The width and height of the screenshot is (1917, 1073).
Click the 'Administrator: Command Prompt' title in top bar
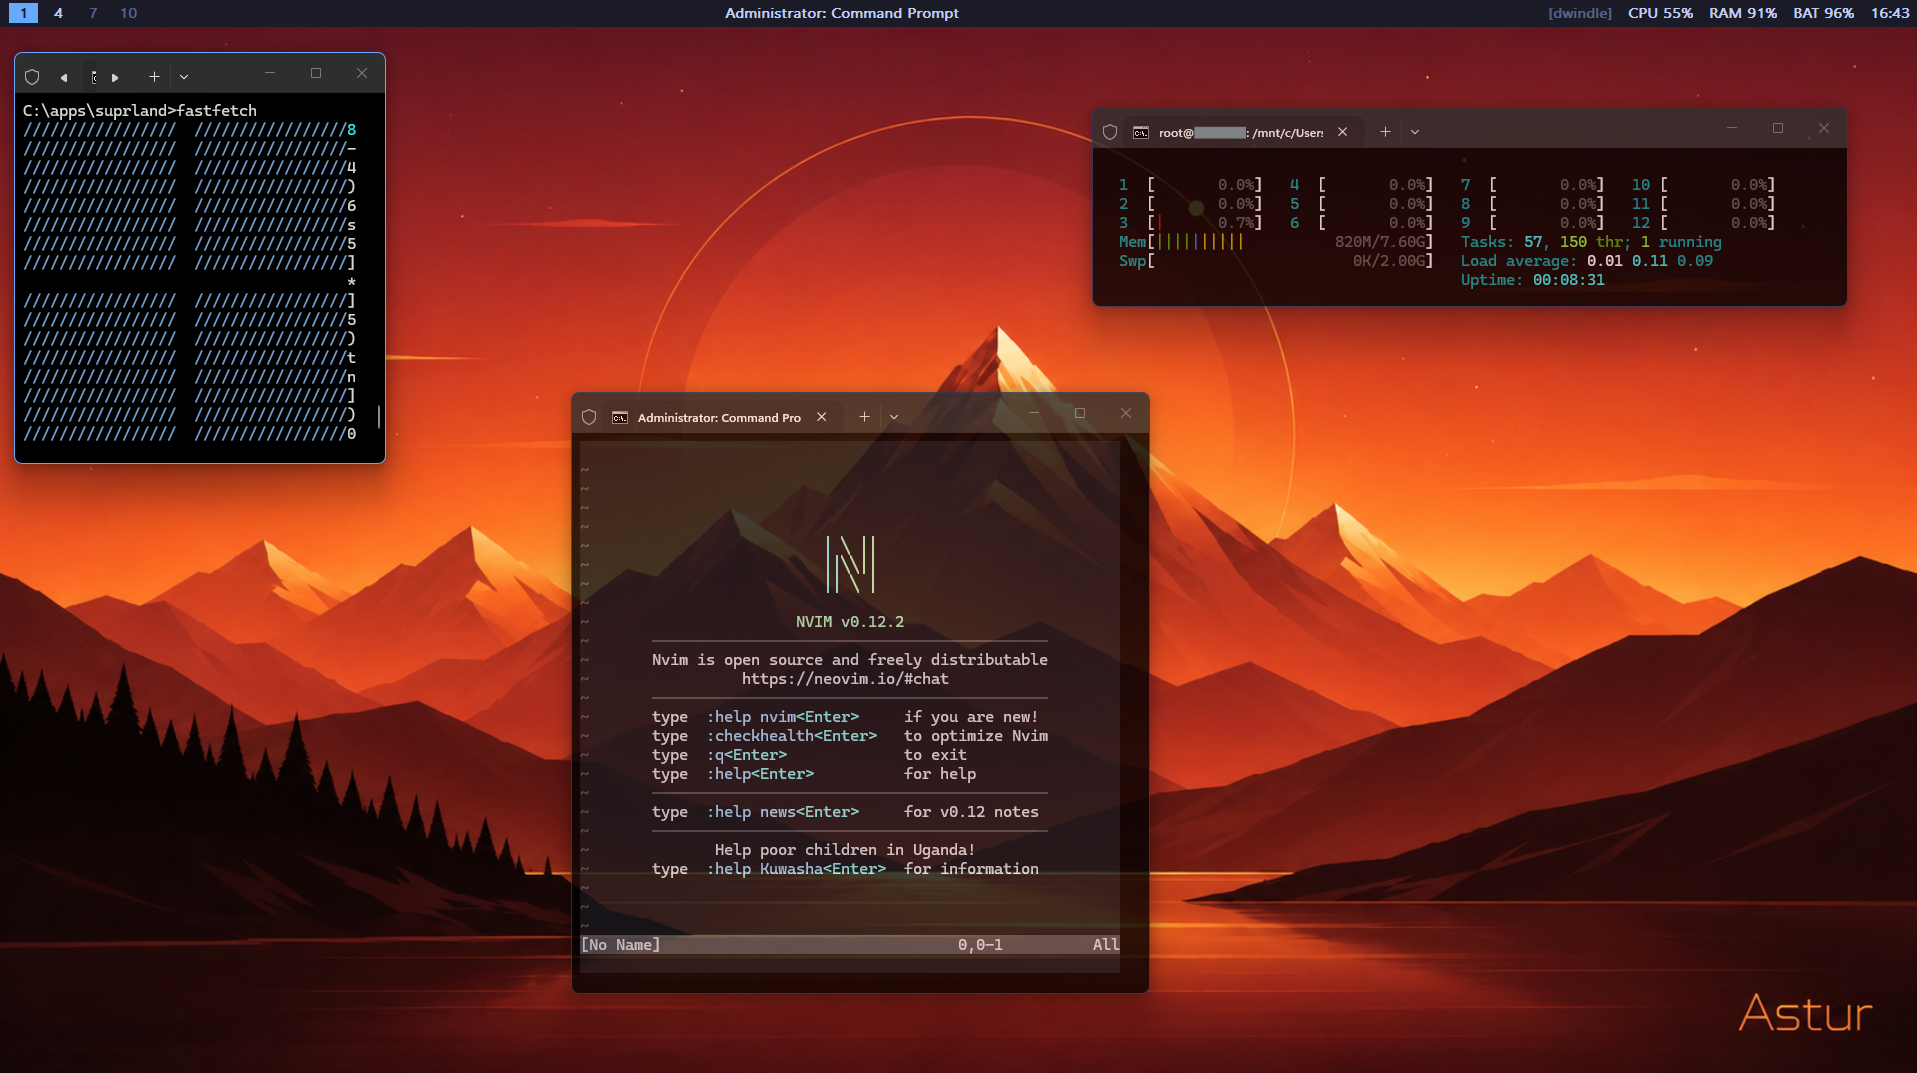point(842,13)
